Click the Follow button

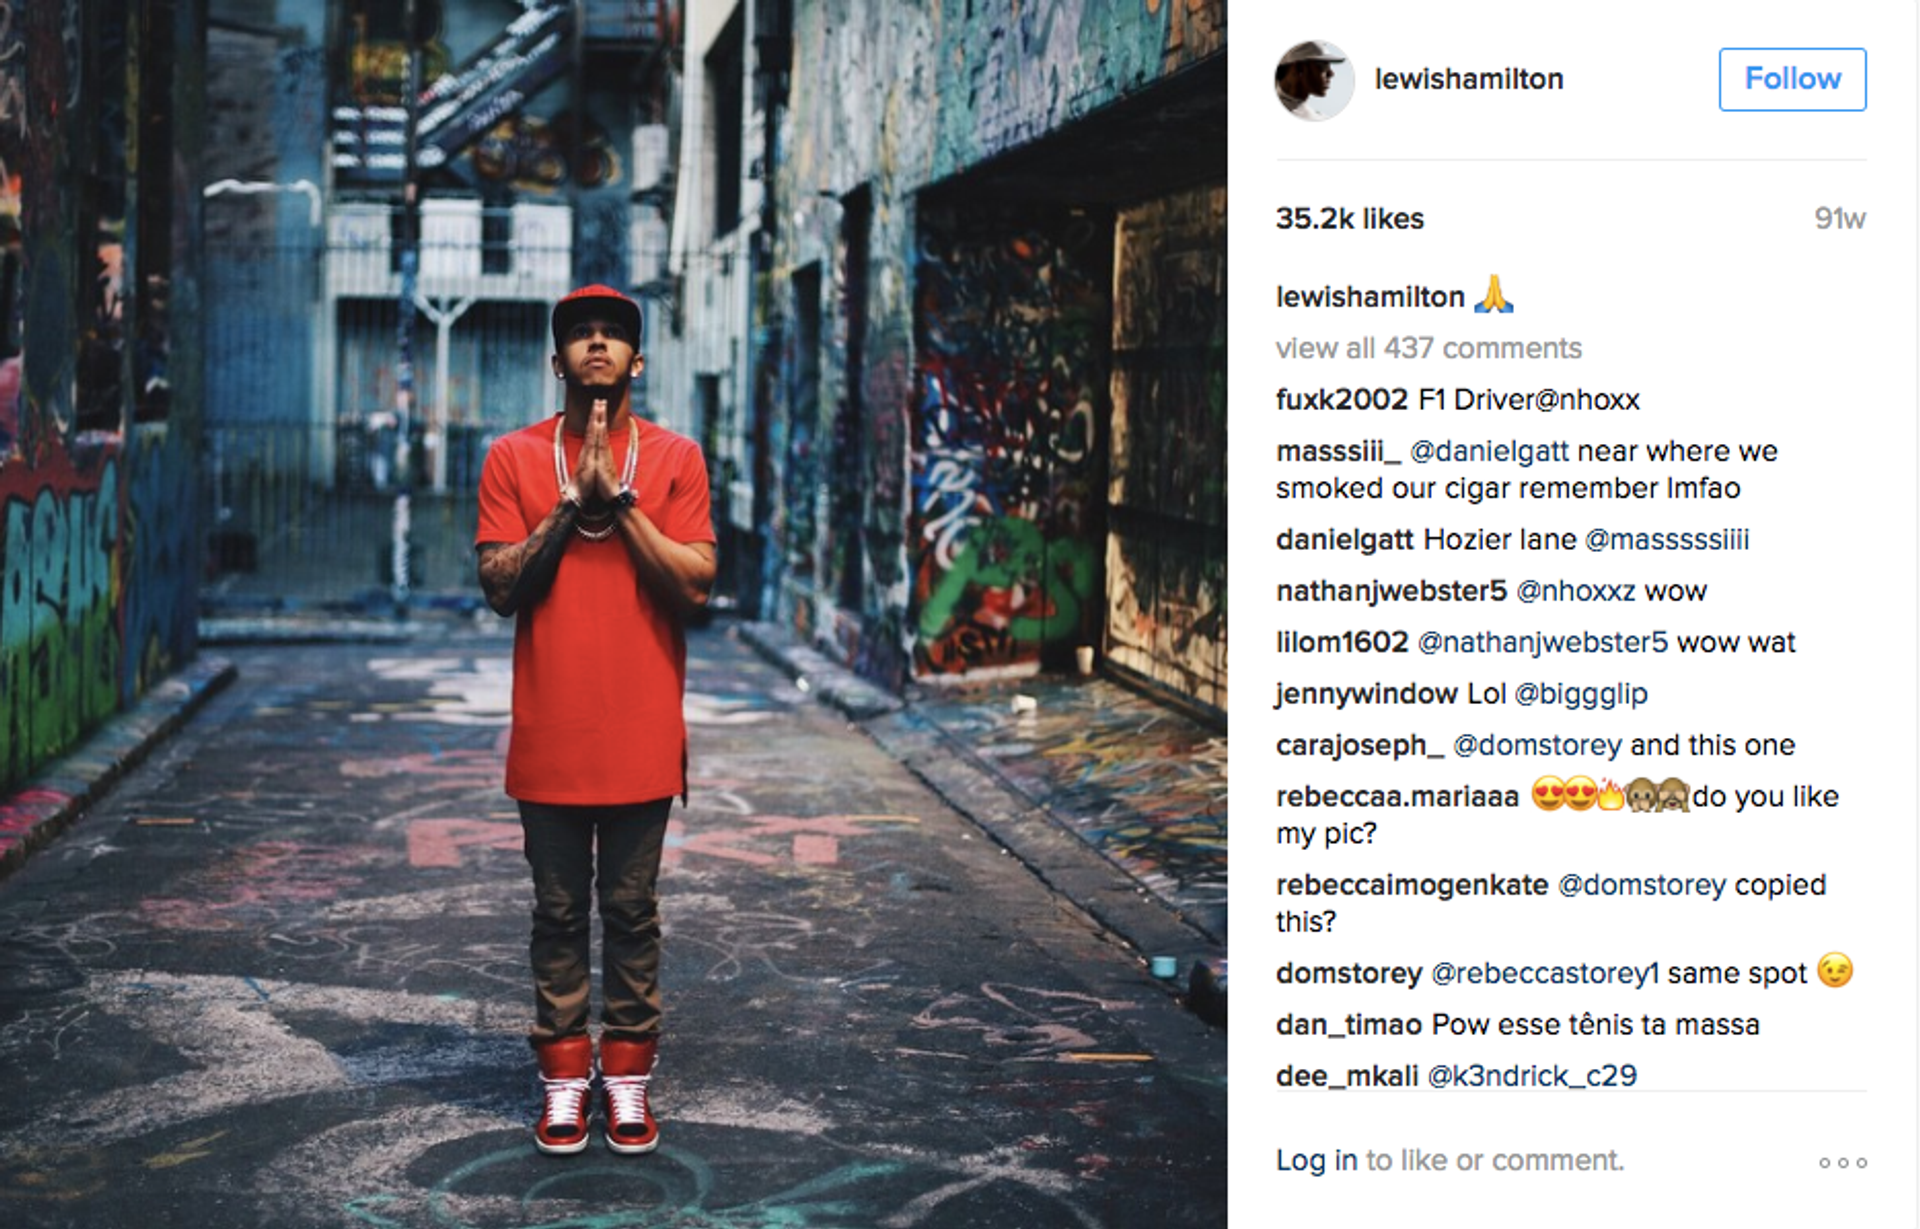(1792, 79)
